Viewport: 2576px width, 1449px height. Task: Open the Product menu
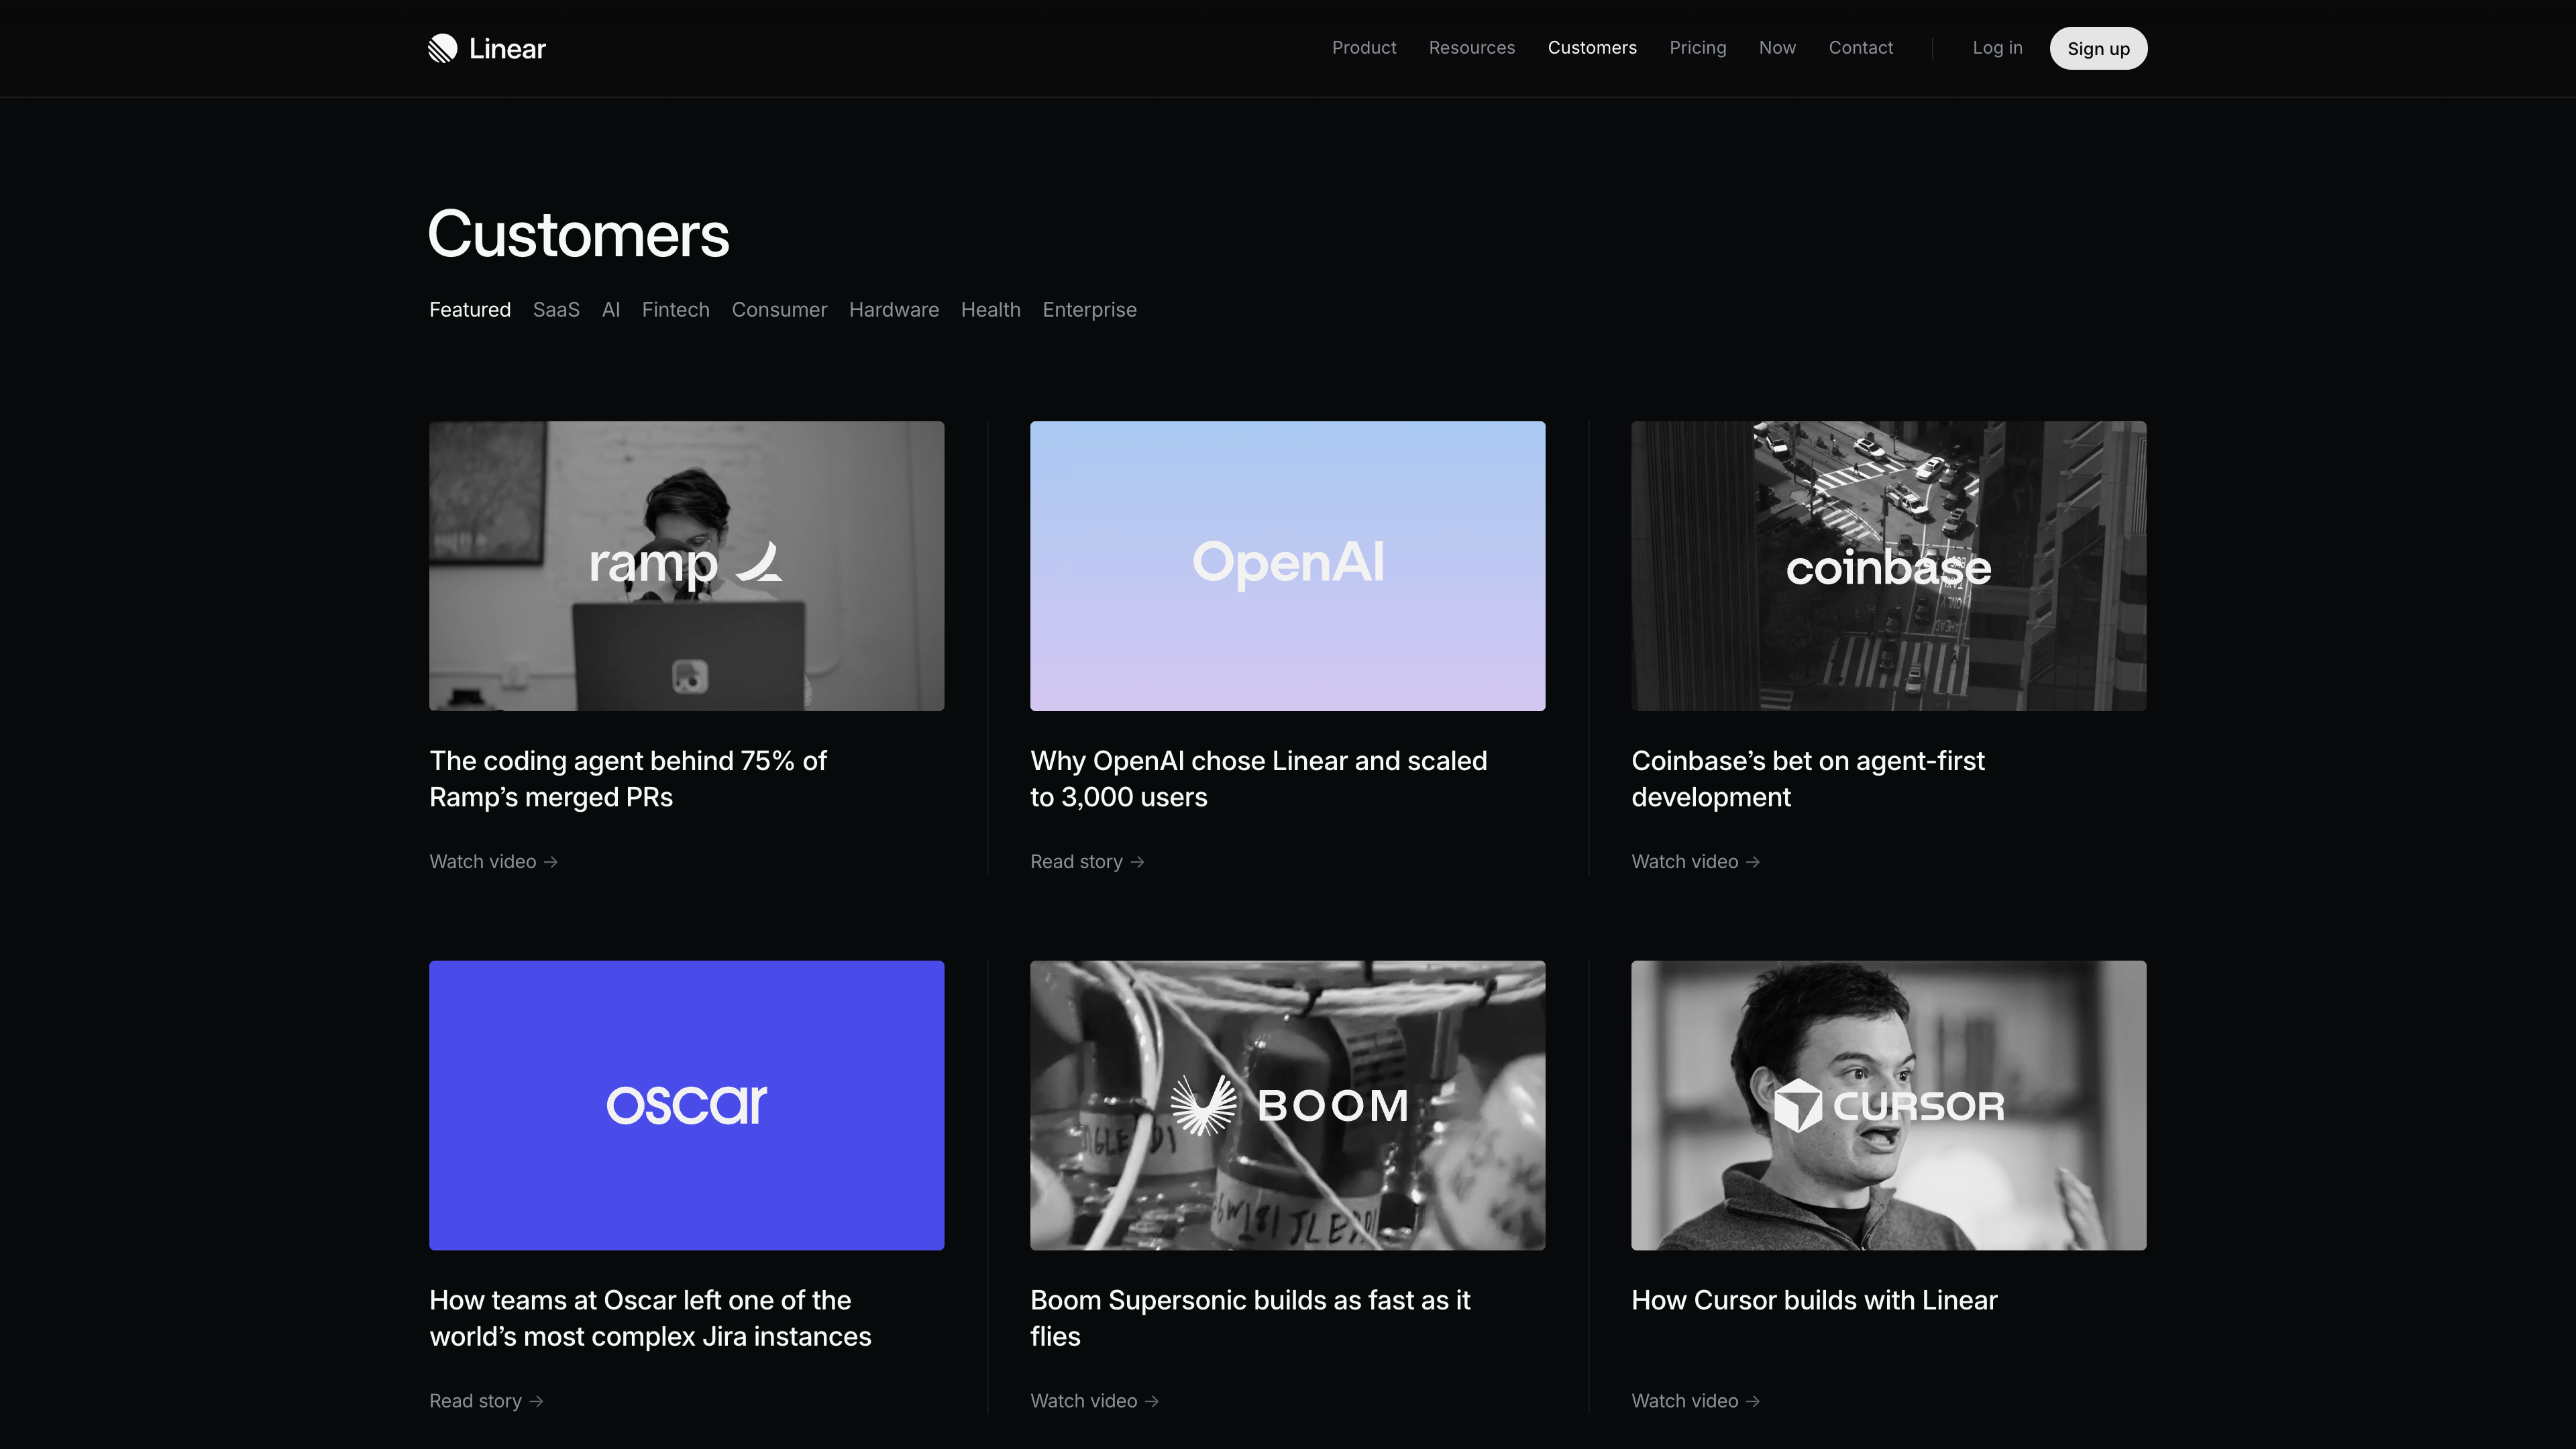pyautogui.click(x=1364, y=48)
